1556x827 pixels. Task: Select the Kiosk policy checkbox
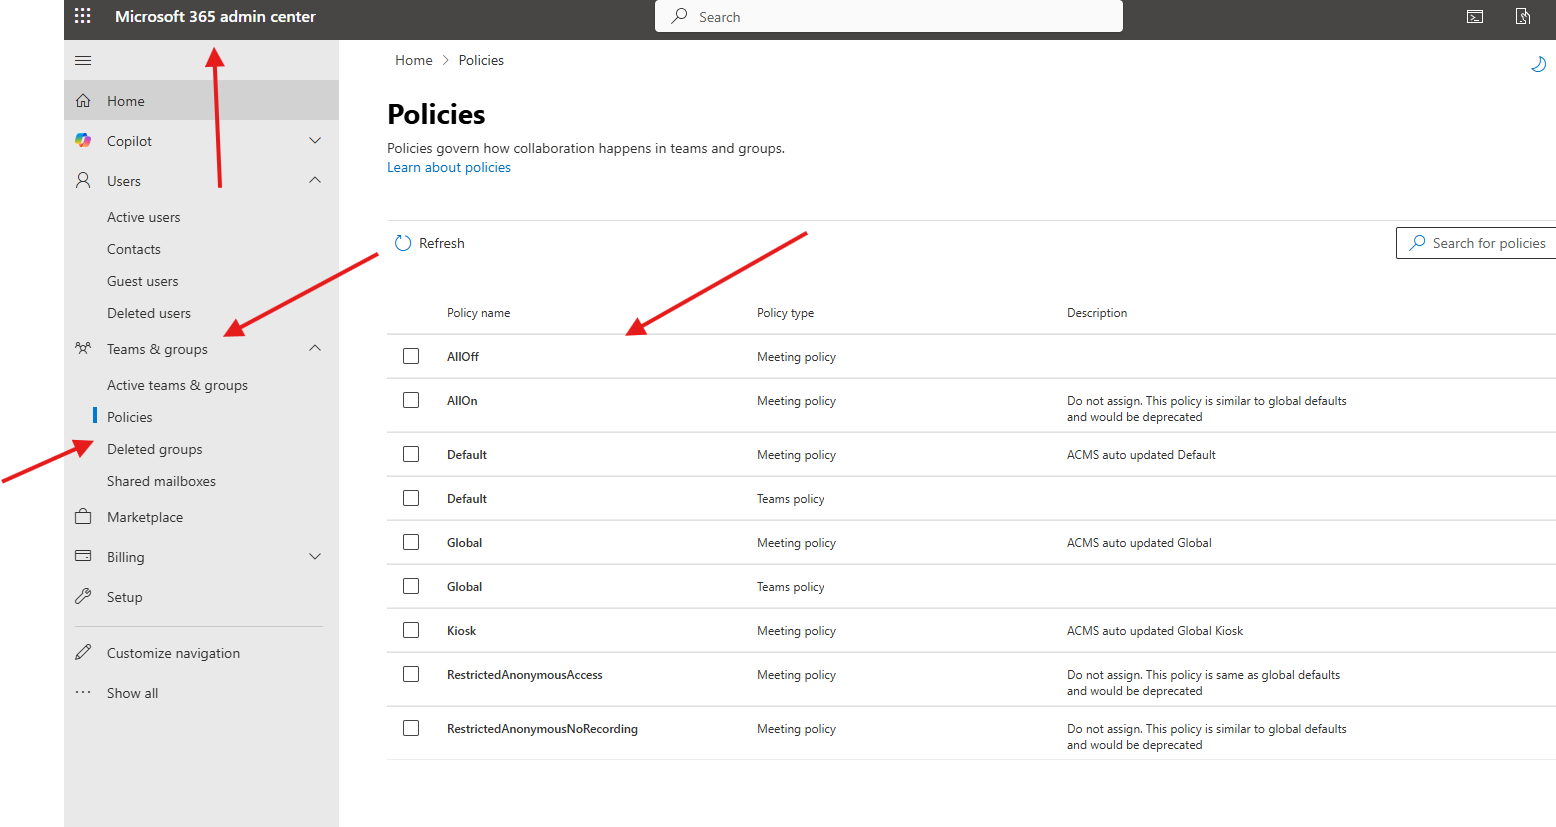411,630
